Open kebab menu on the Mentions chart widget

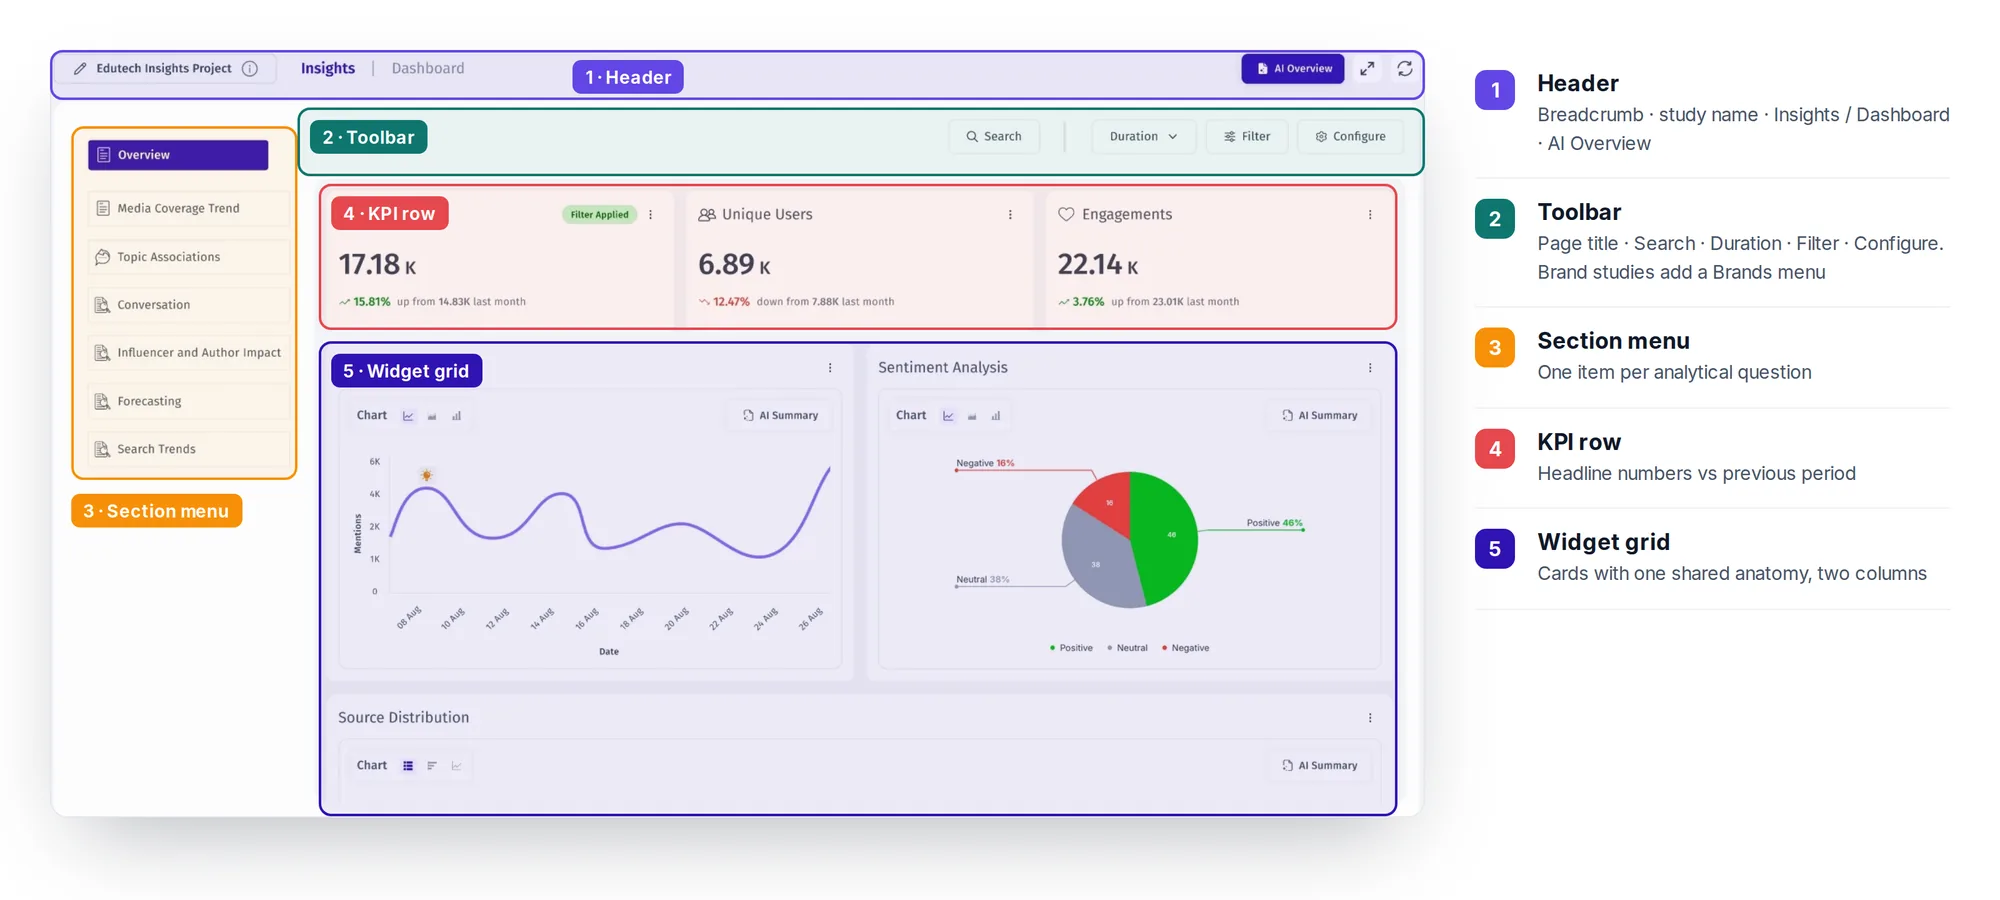830,368
